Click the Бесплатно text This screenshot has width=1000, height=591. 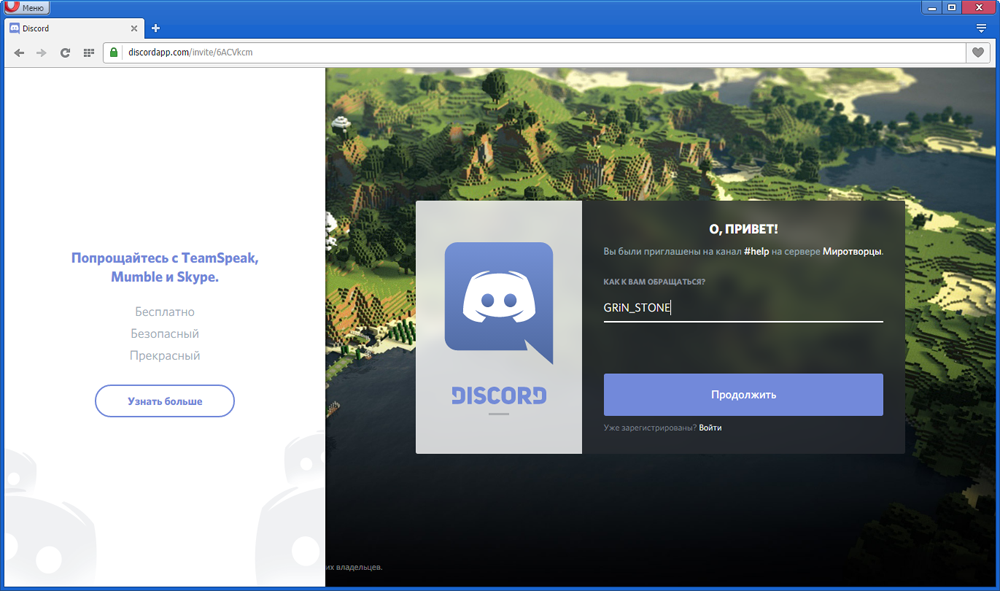[x=165, y=312]
